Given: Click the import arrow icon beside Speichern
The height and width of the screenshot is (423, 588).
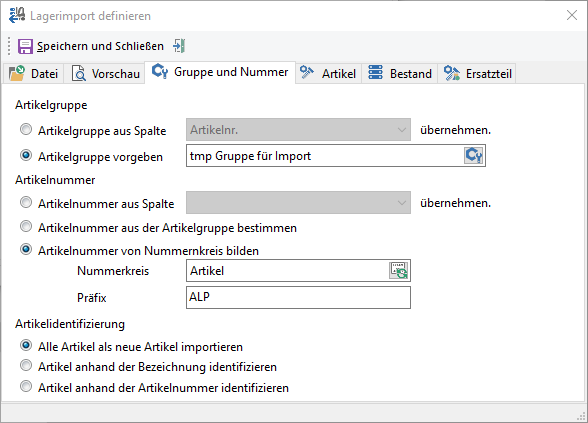Looking at the screenshot, I should pyautogui.click(x=179, y=46).
